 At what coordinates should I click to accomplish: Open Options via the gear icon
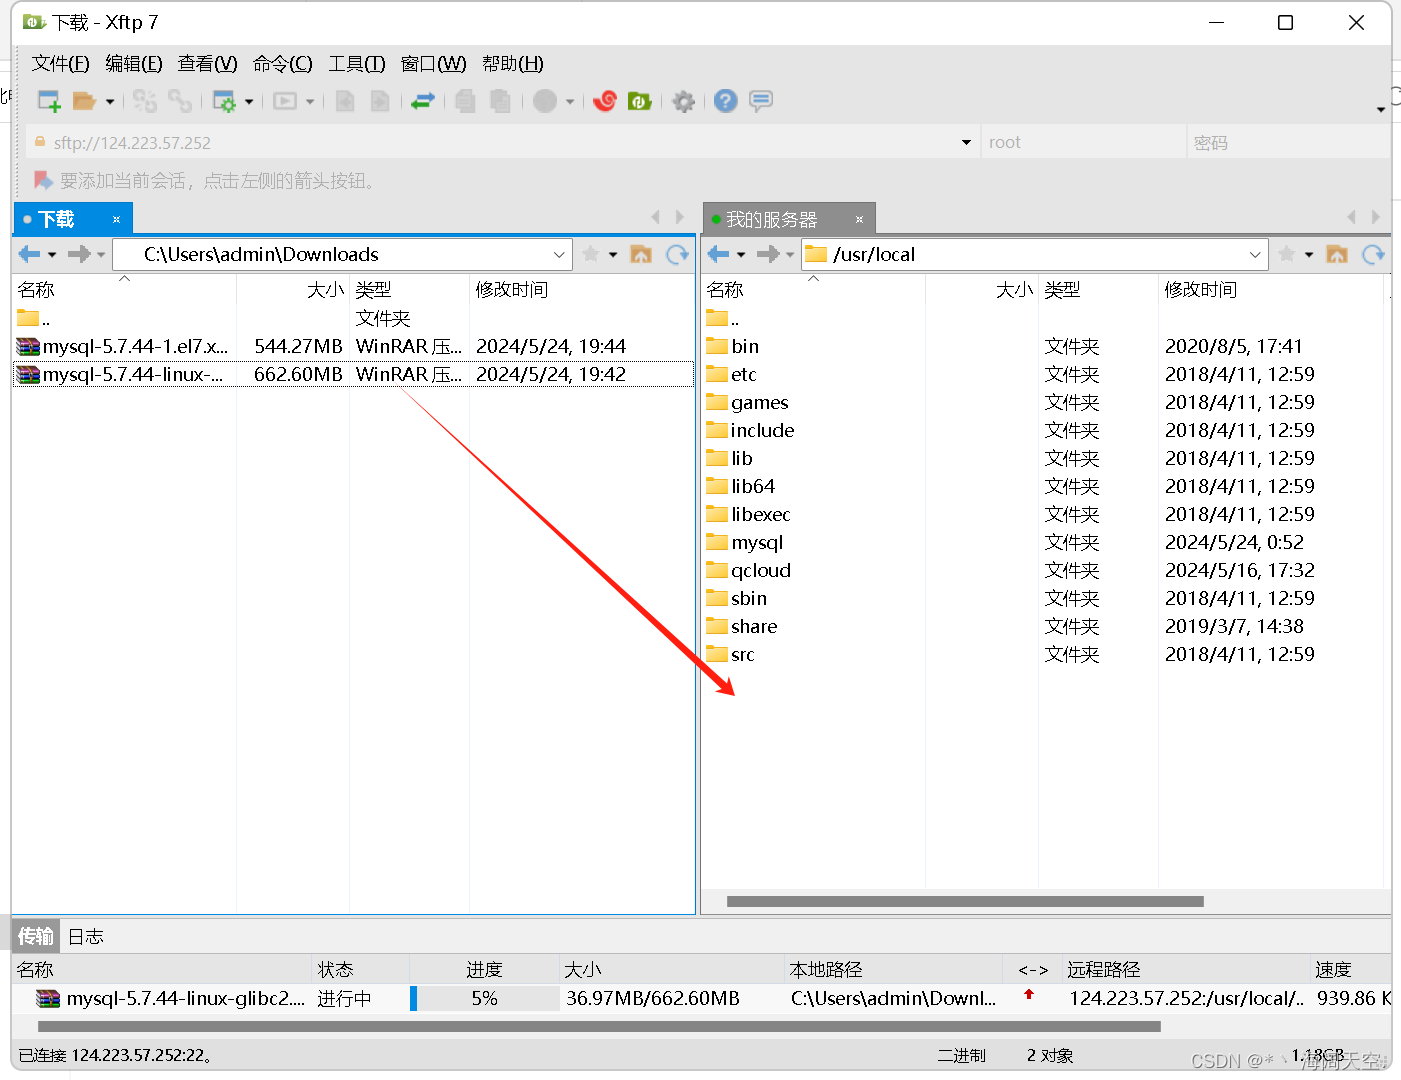coord(684,101)
